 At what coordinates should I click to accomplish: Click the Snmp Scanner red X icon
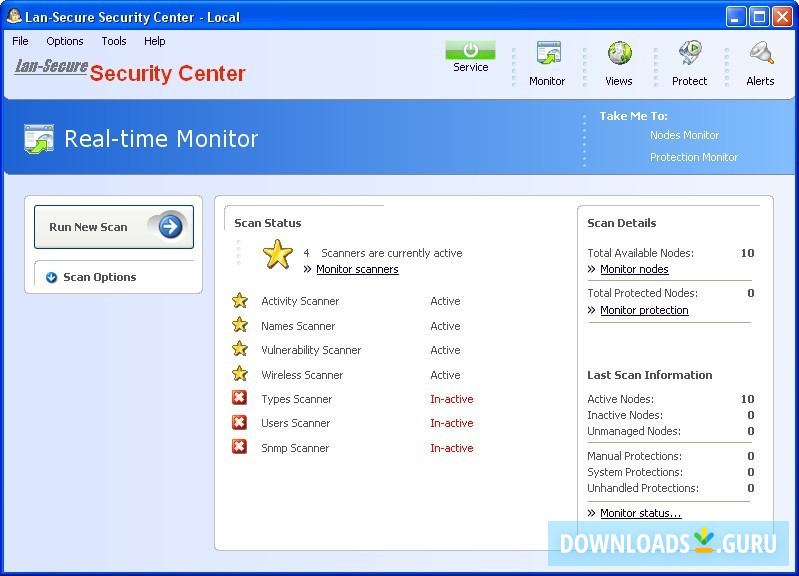239,447
